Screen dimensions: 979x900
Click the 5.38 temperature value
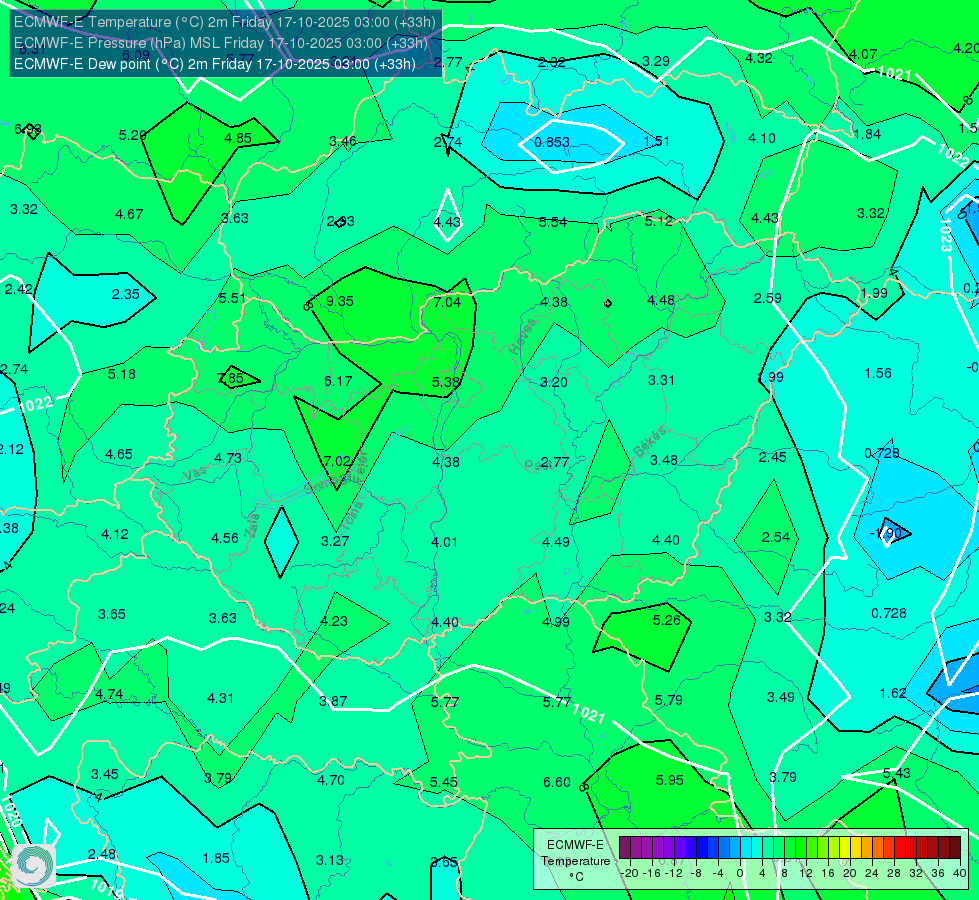[446, 382]
